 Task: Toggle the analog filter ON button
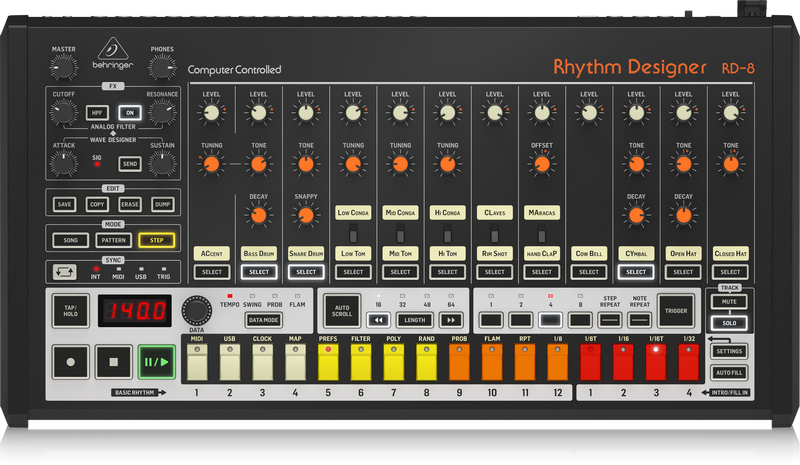(129, 113)
